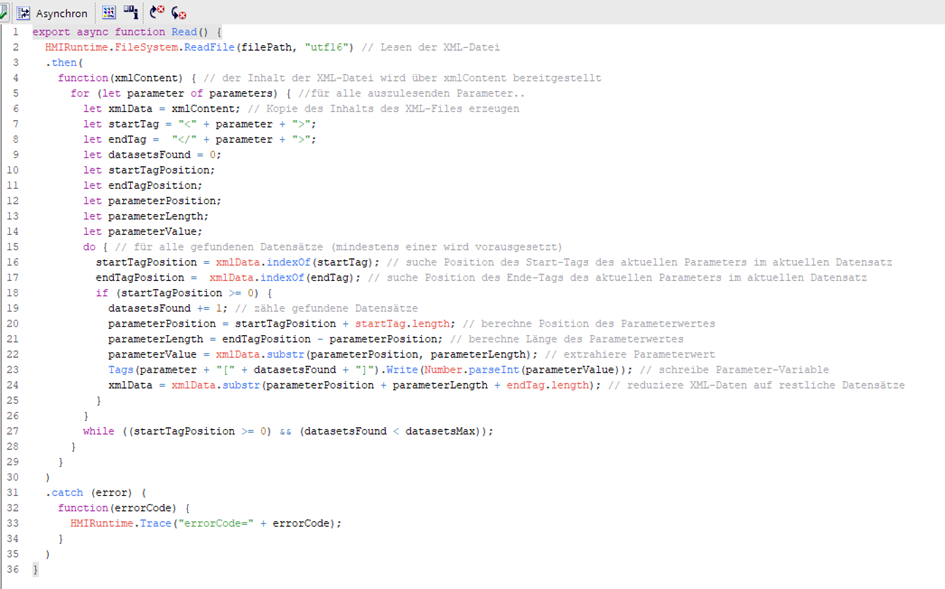
Task: Click 'datasetsFound += 1;' on line 19
Action: [168, 309]
